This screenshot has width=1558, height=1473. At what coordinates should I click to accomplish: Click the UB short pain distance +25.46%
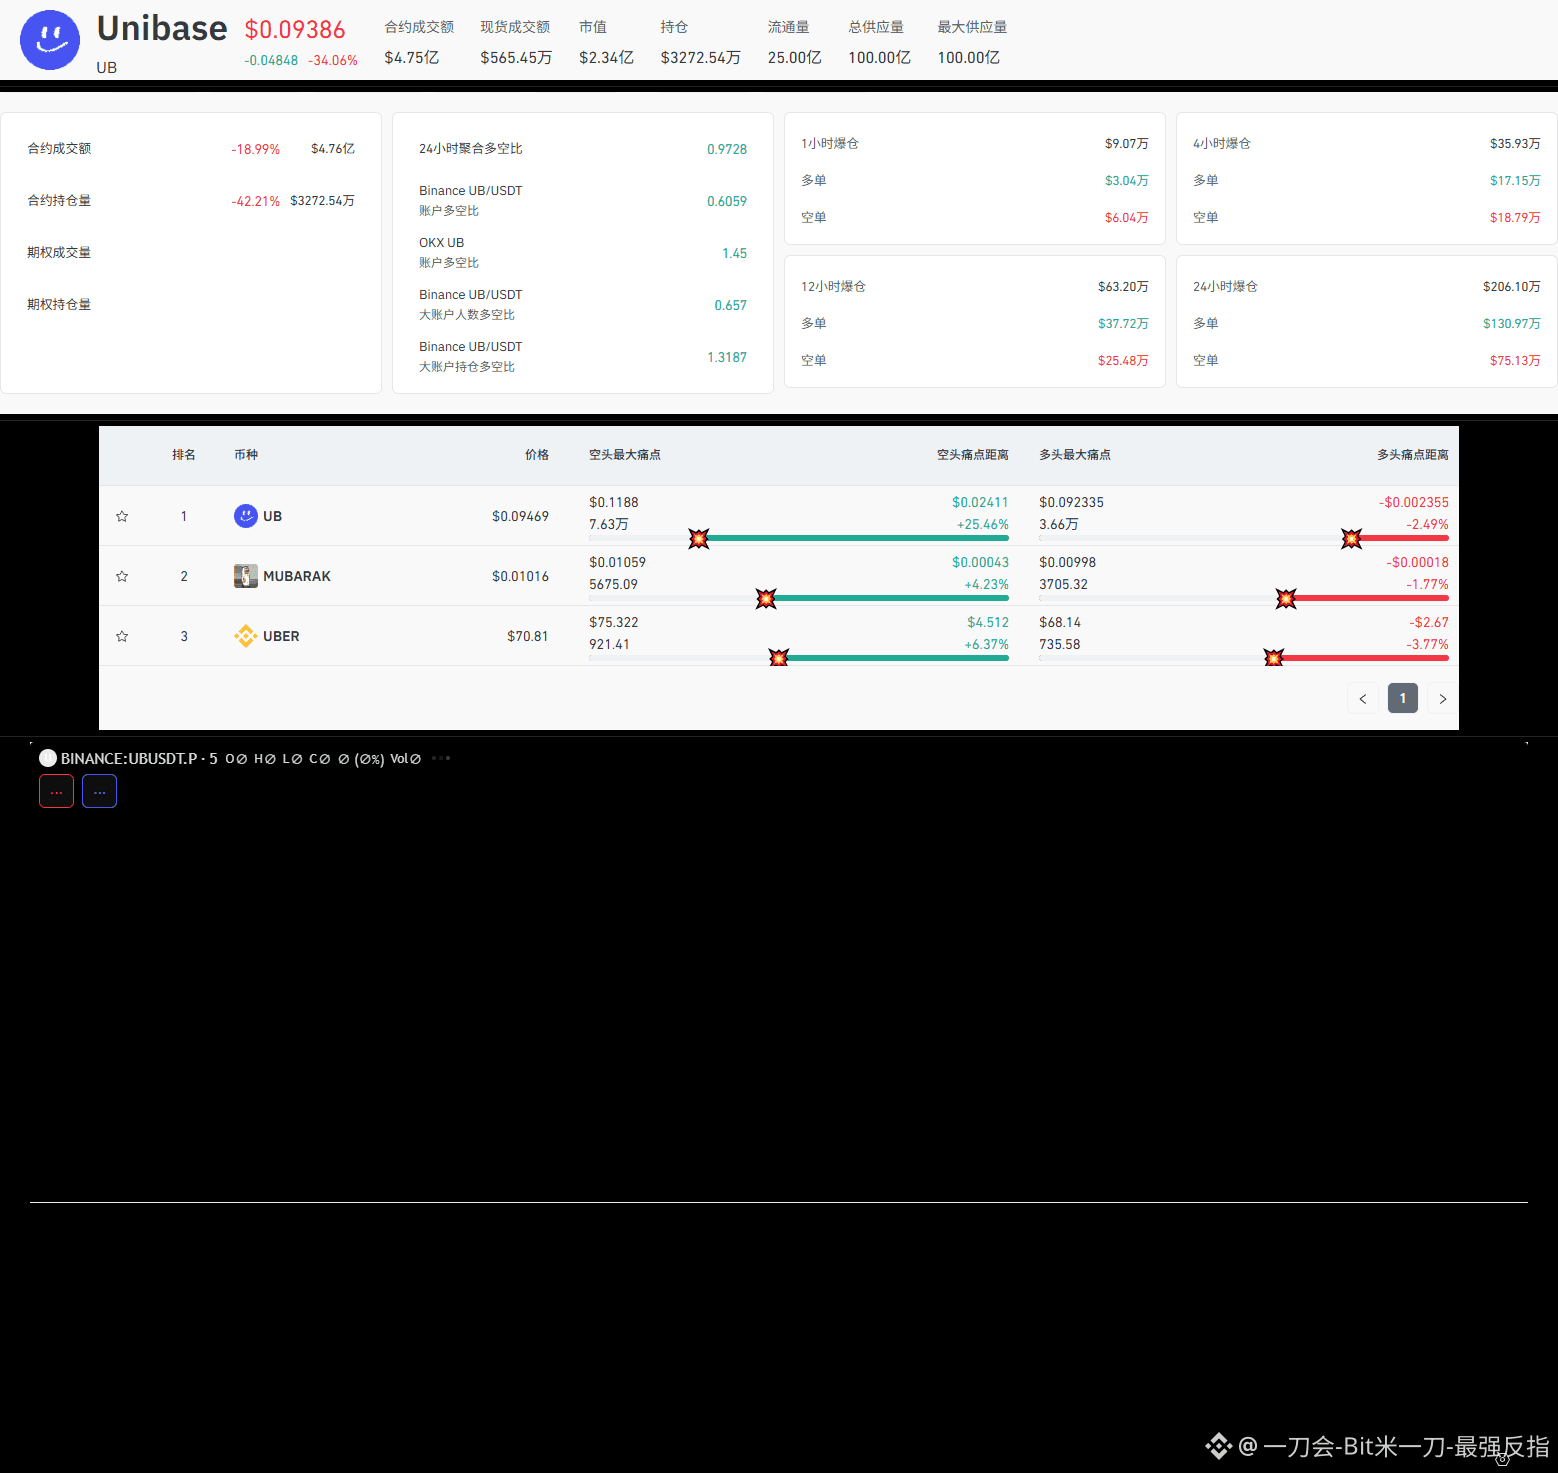click(x=982, y=524)
